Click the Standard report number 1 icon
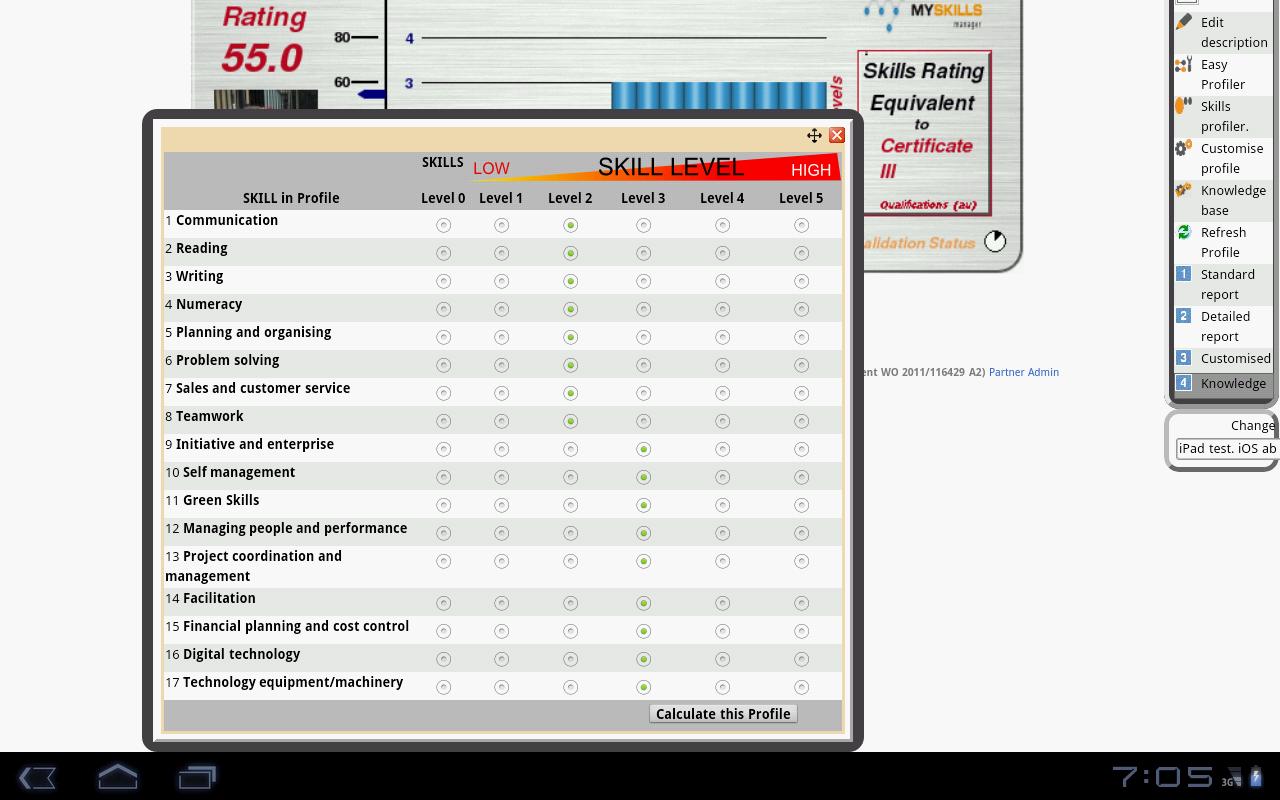The image size is (1280, 800). tap(1184, 274)
